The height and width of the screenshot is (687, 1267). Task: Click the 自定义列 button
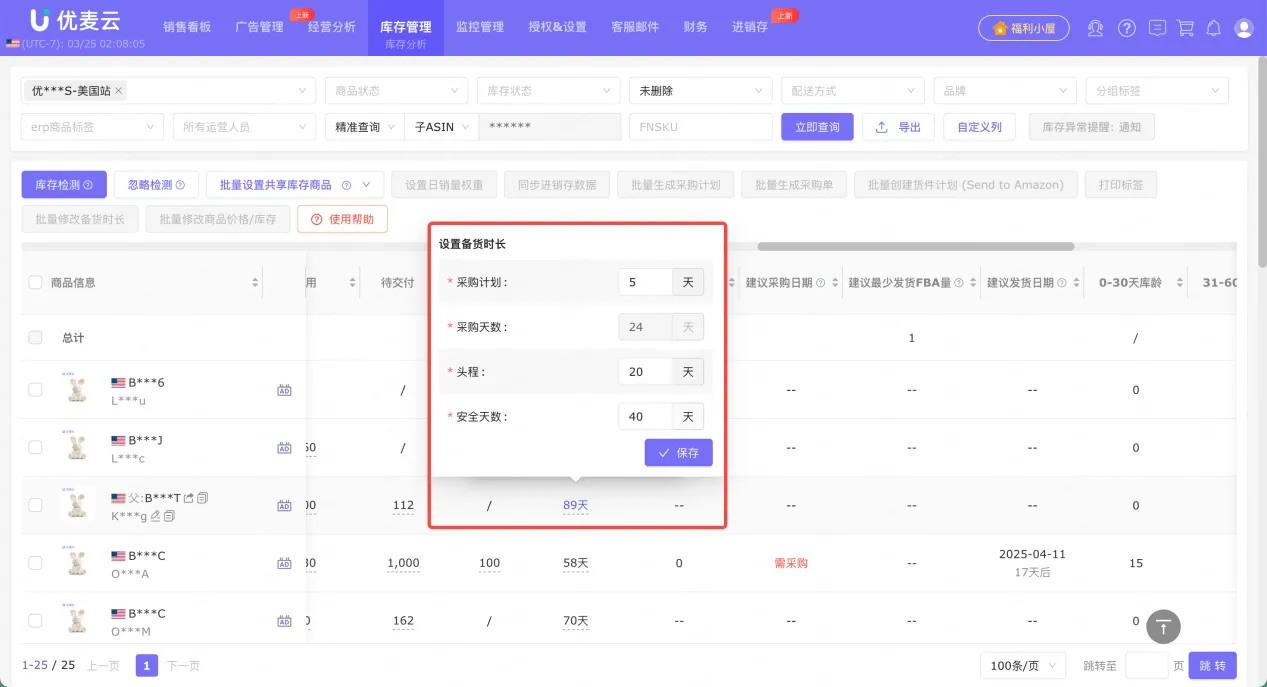coord(980,127)
